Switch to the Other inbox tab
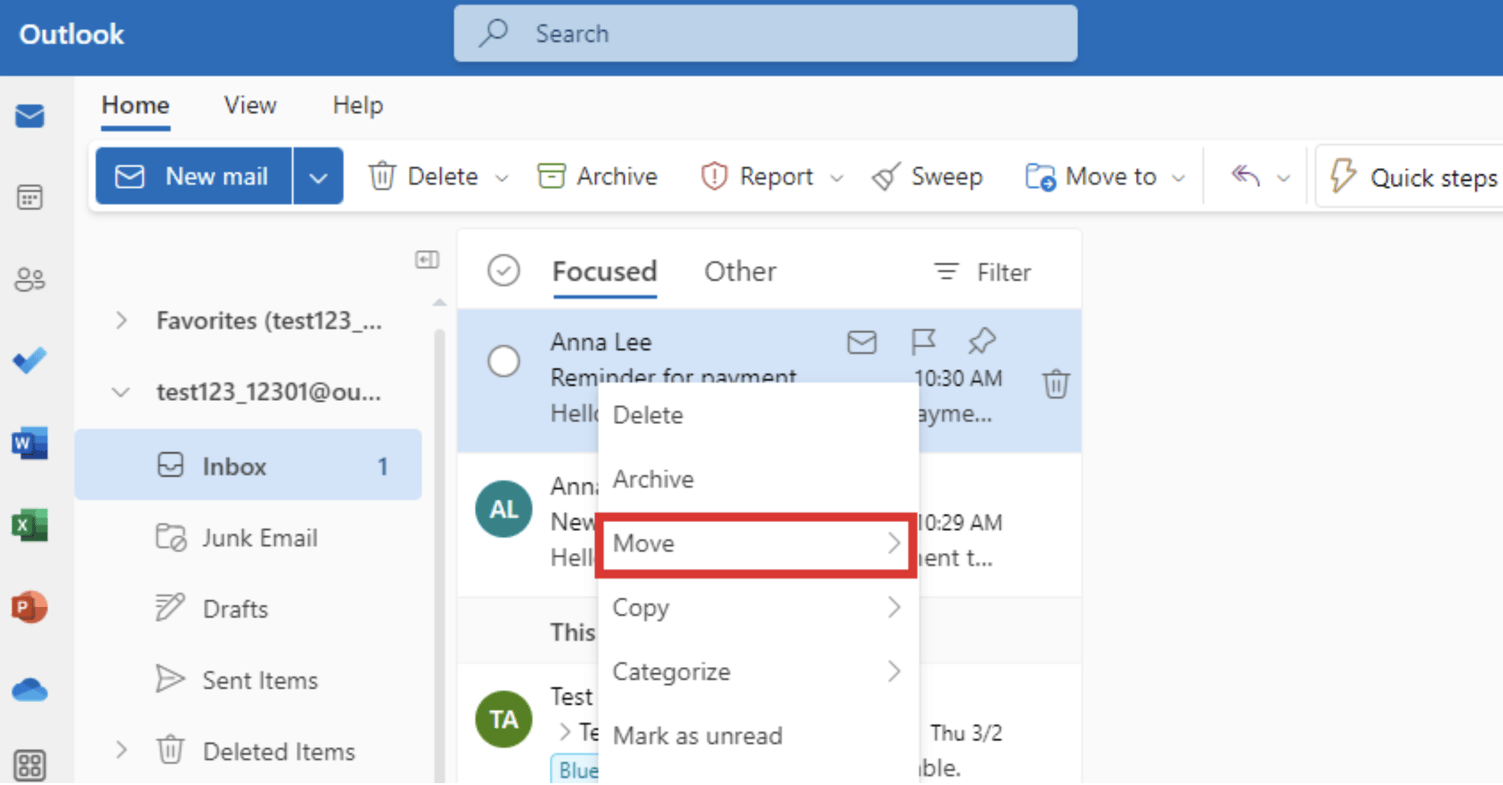The width and height of the screenshot is (1503, 785). (739, 271)
